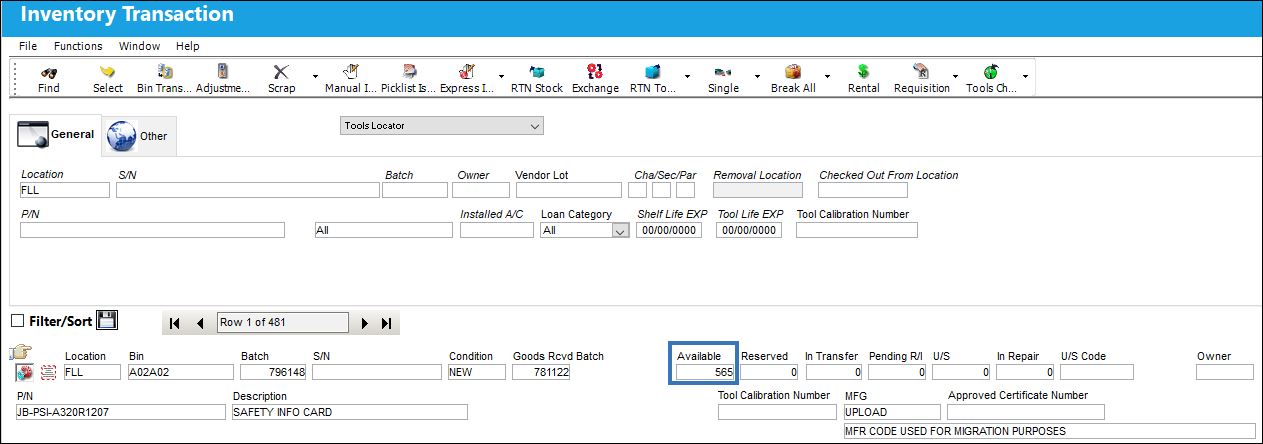Click the P/N search input field

(152, 230)
